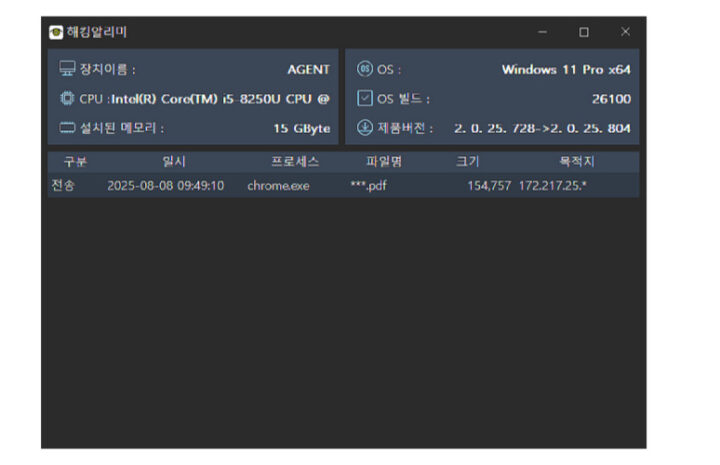This screenshot has width=720, height=465.
Task: Click the 제품버전 label
Action: point(405,128)
